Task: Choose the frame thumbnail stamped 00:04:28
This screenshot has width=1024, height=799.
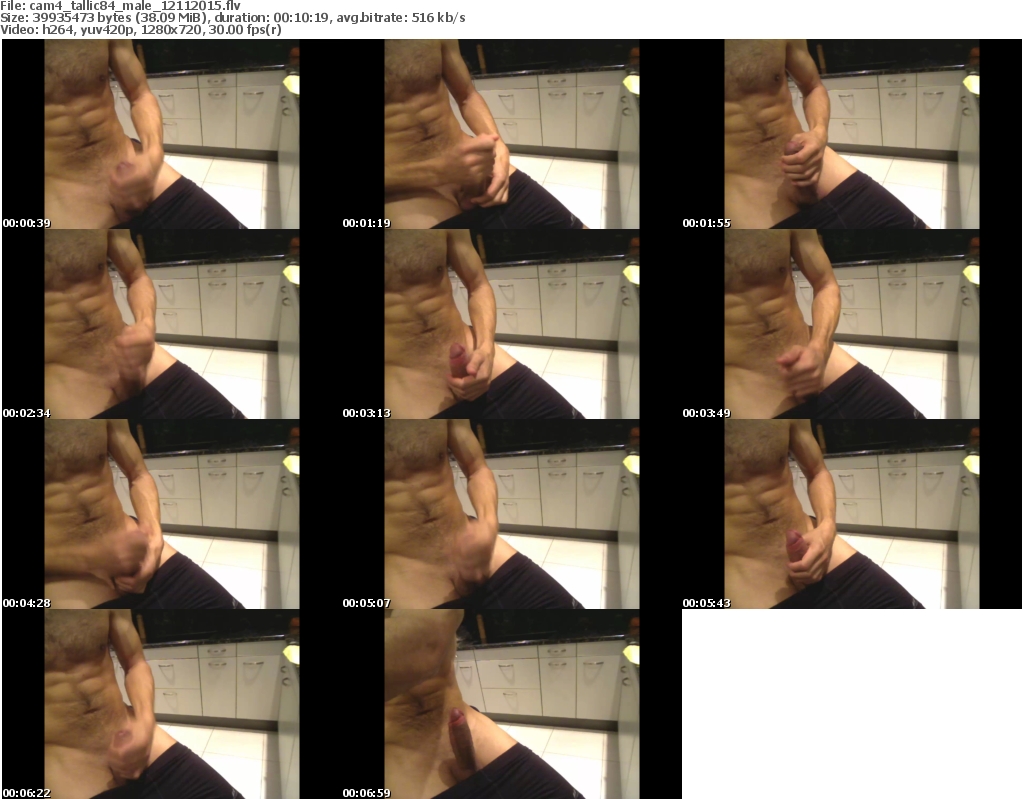Action: point(172,514)
